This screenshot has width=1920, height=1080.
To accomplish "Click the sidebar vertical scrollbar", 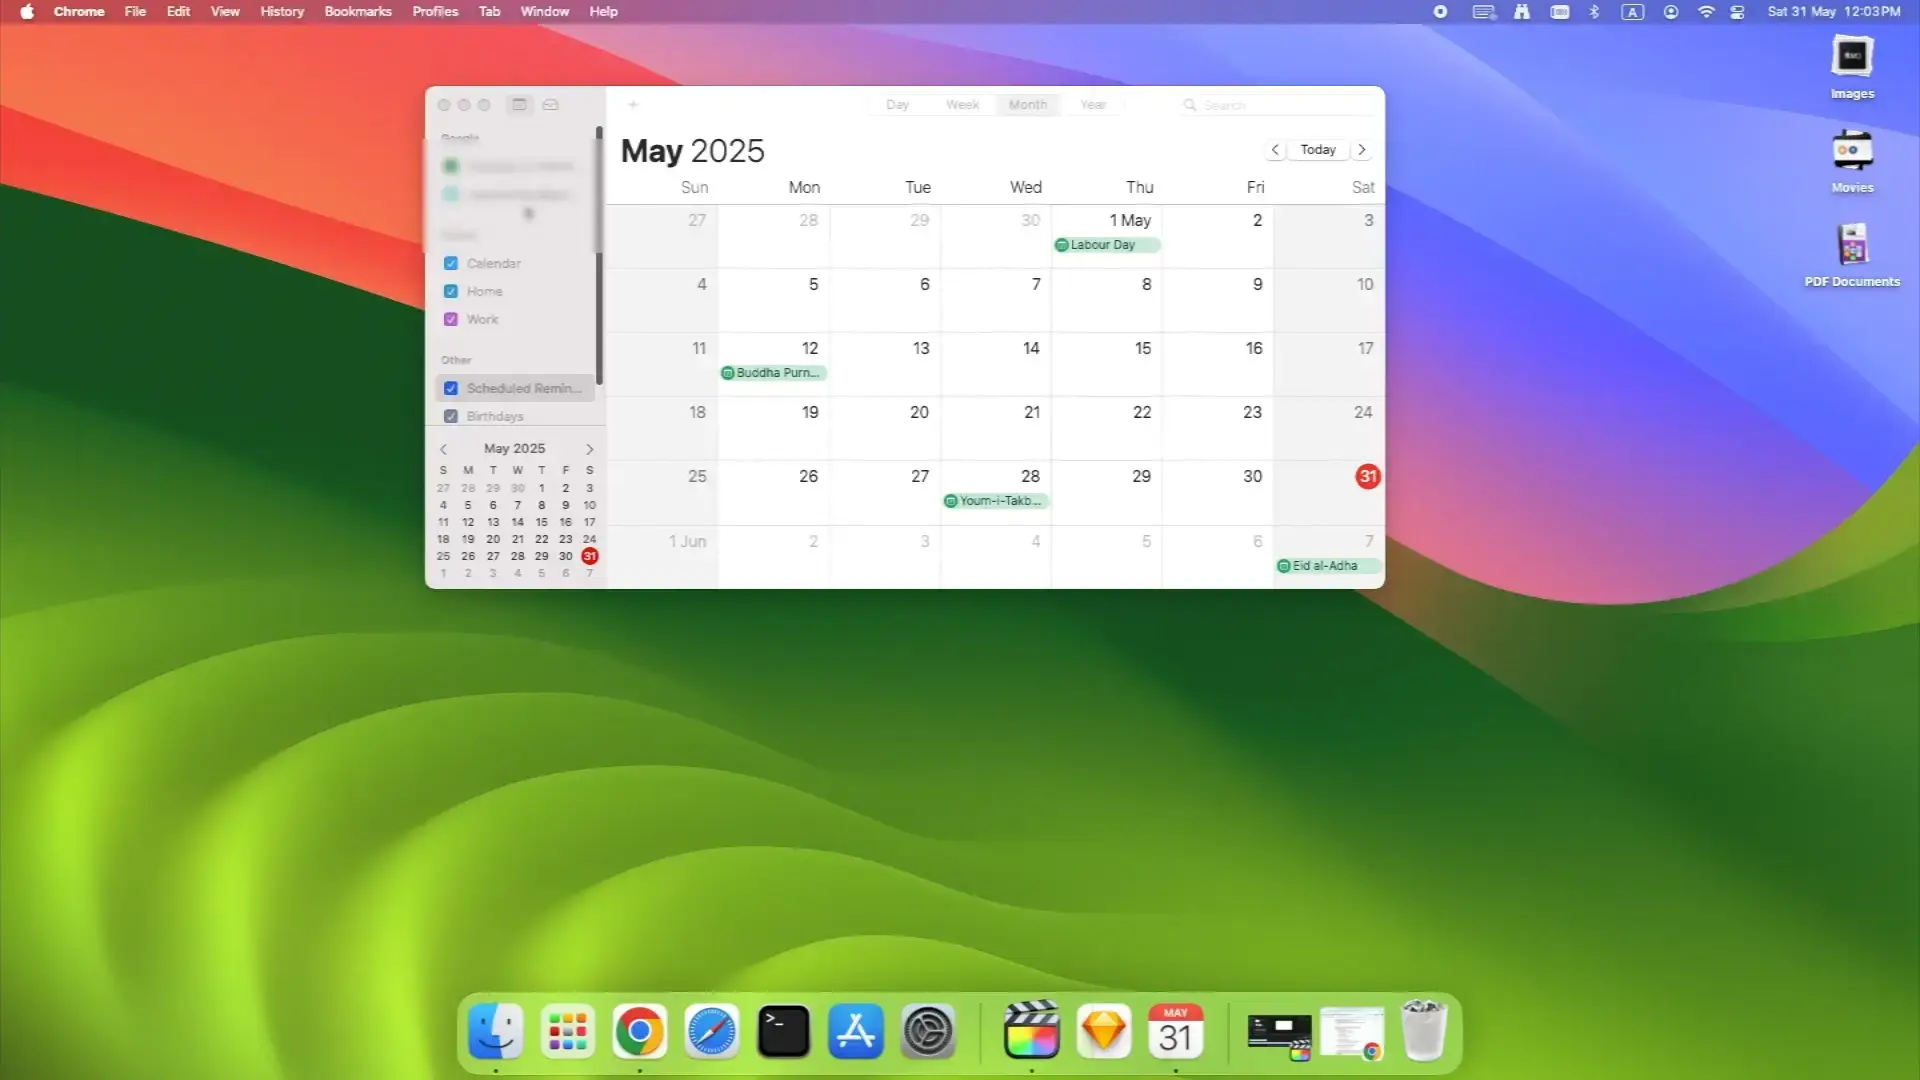I will click(x=599, y=255).
